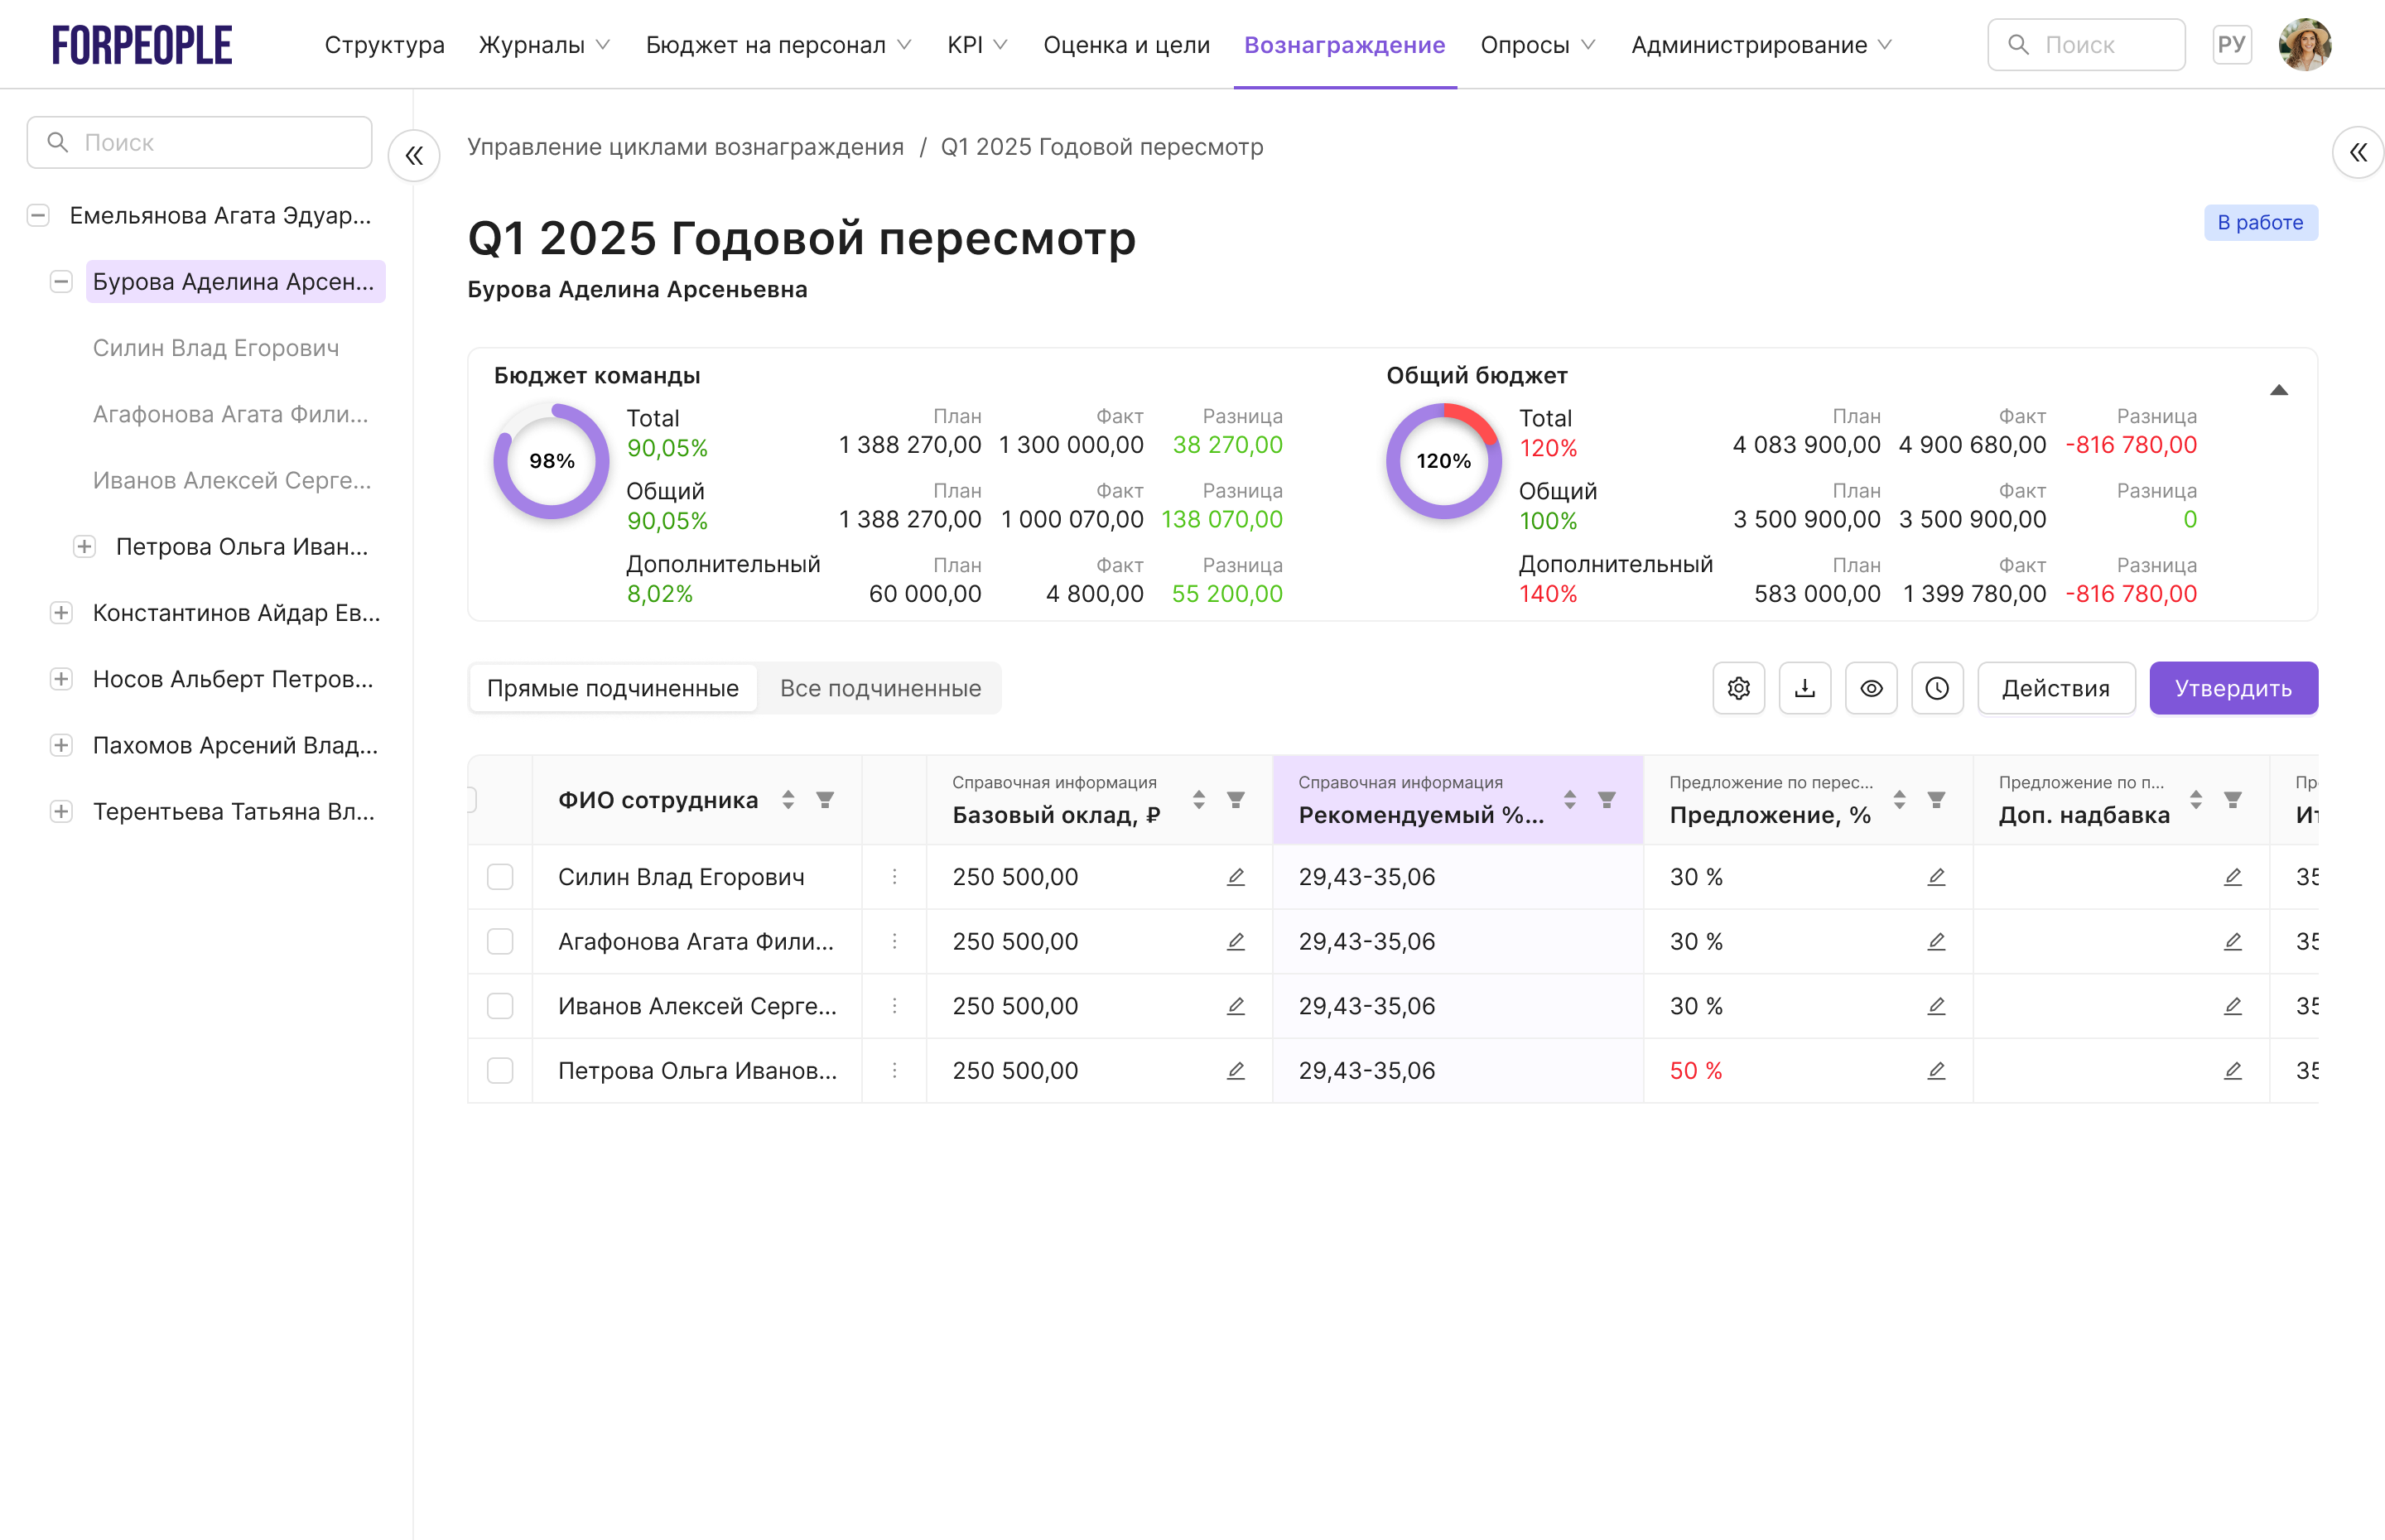Sort by Базовый оклад column
The height and width of the screenshot is (1540, 2385).
point(1198,800)
